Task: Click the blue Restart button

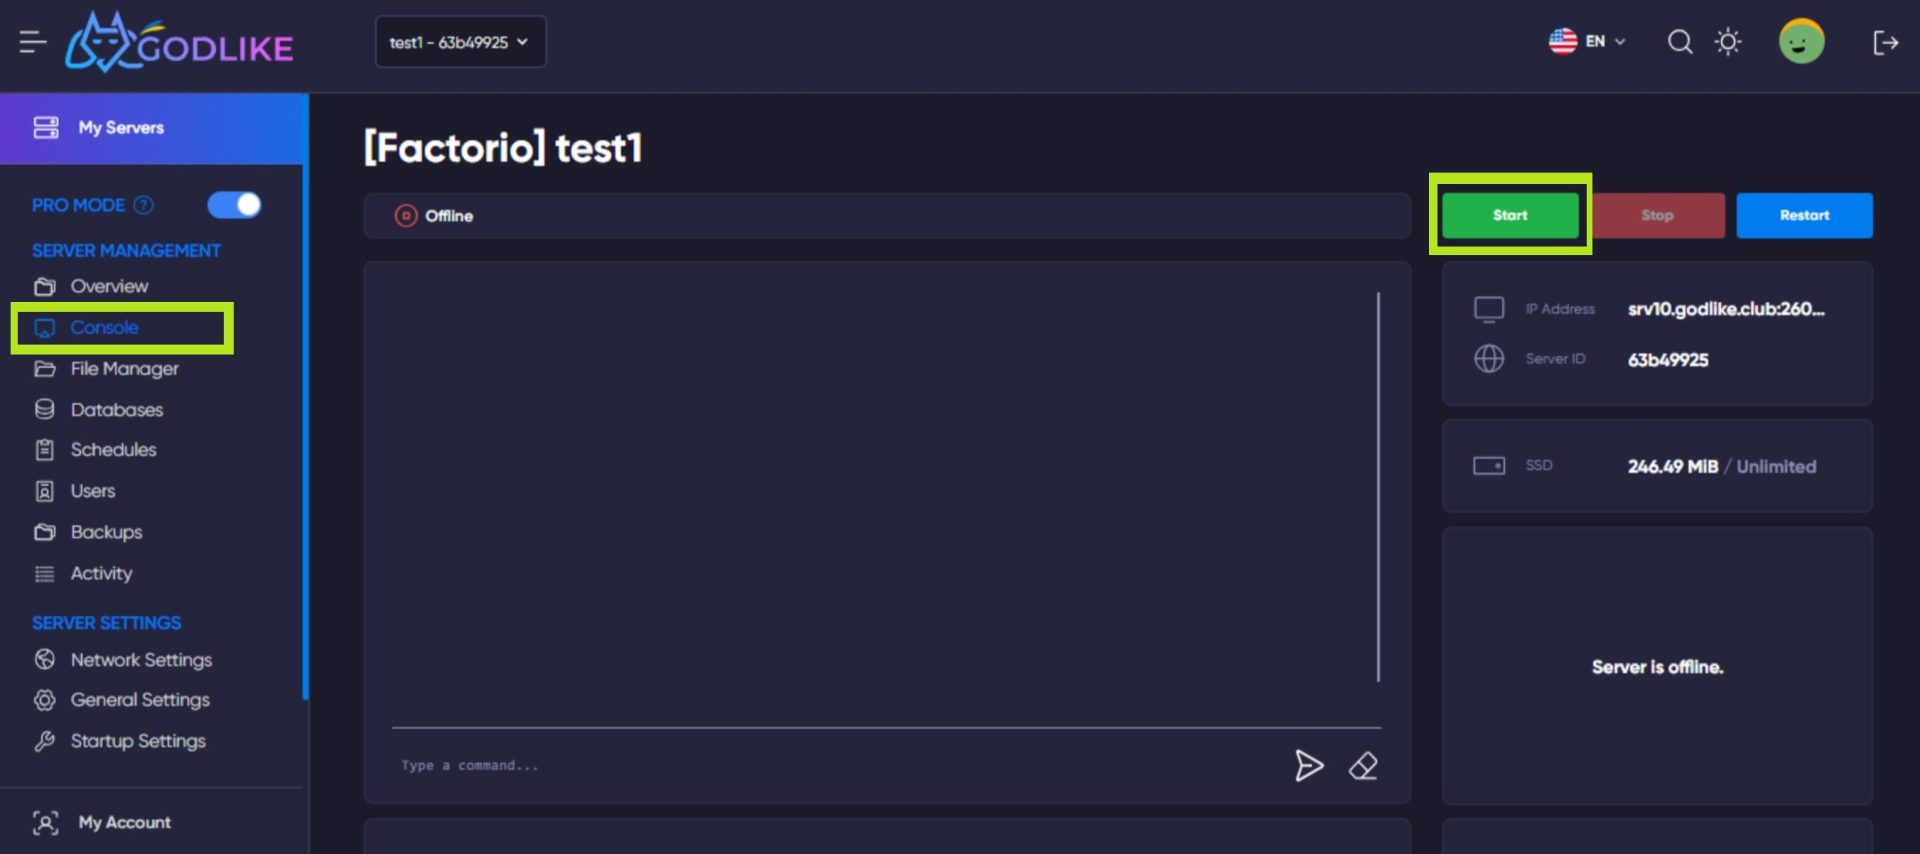Action: 1804,215
